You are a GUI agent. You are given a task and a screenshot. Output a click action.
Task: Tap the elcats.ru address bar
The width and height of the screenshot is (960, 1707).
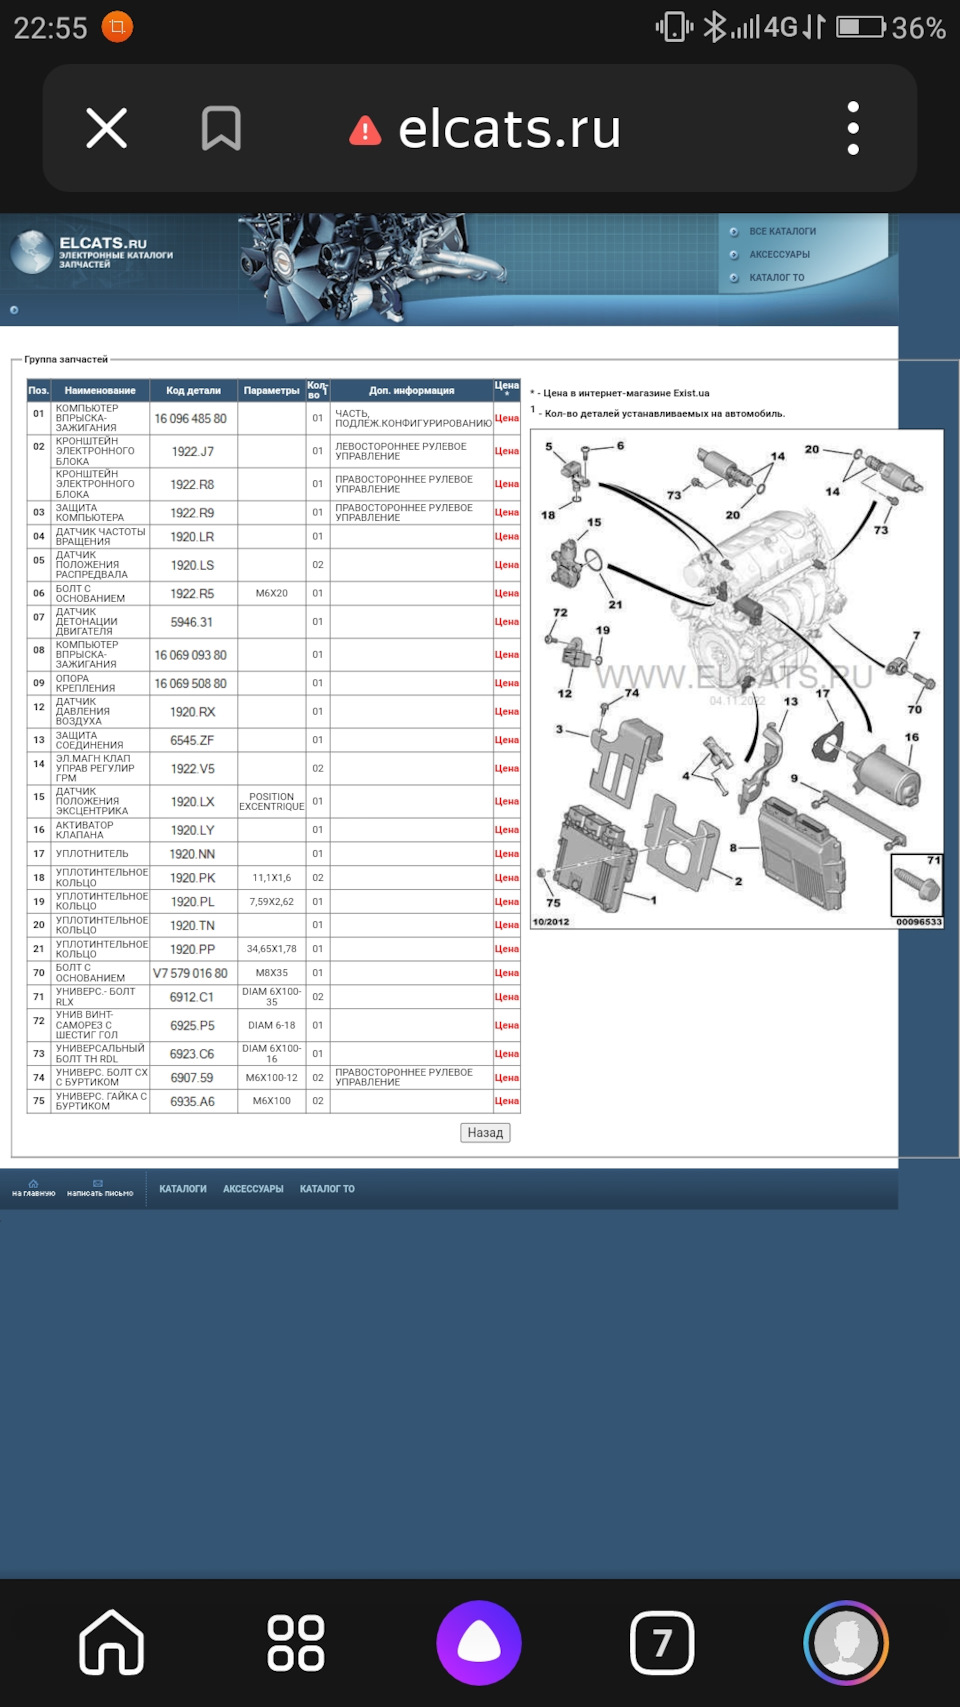[x=509, y=129]
